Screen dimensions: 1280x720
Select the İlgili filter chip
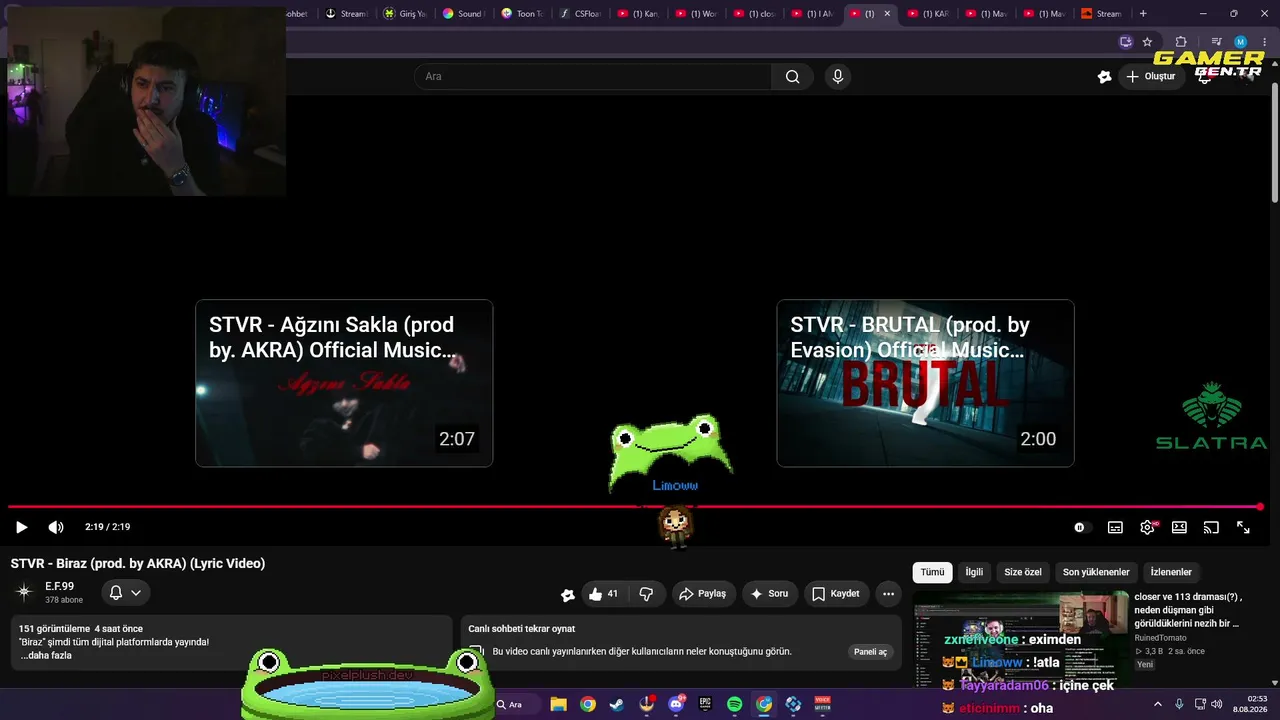pyautogui.click(x=974, y=572)
